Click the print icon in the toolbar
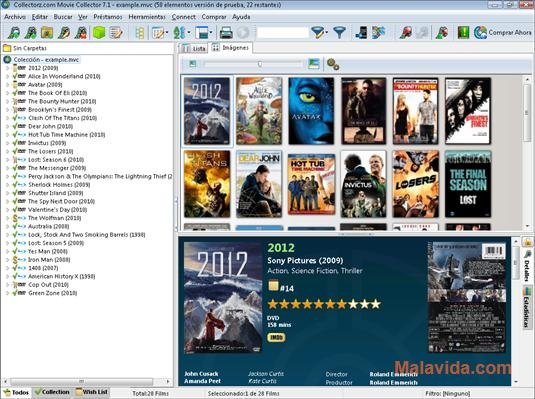The image size is (535, 399). click(x=226, y=33)
